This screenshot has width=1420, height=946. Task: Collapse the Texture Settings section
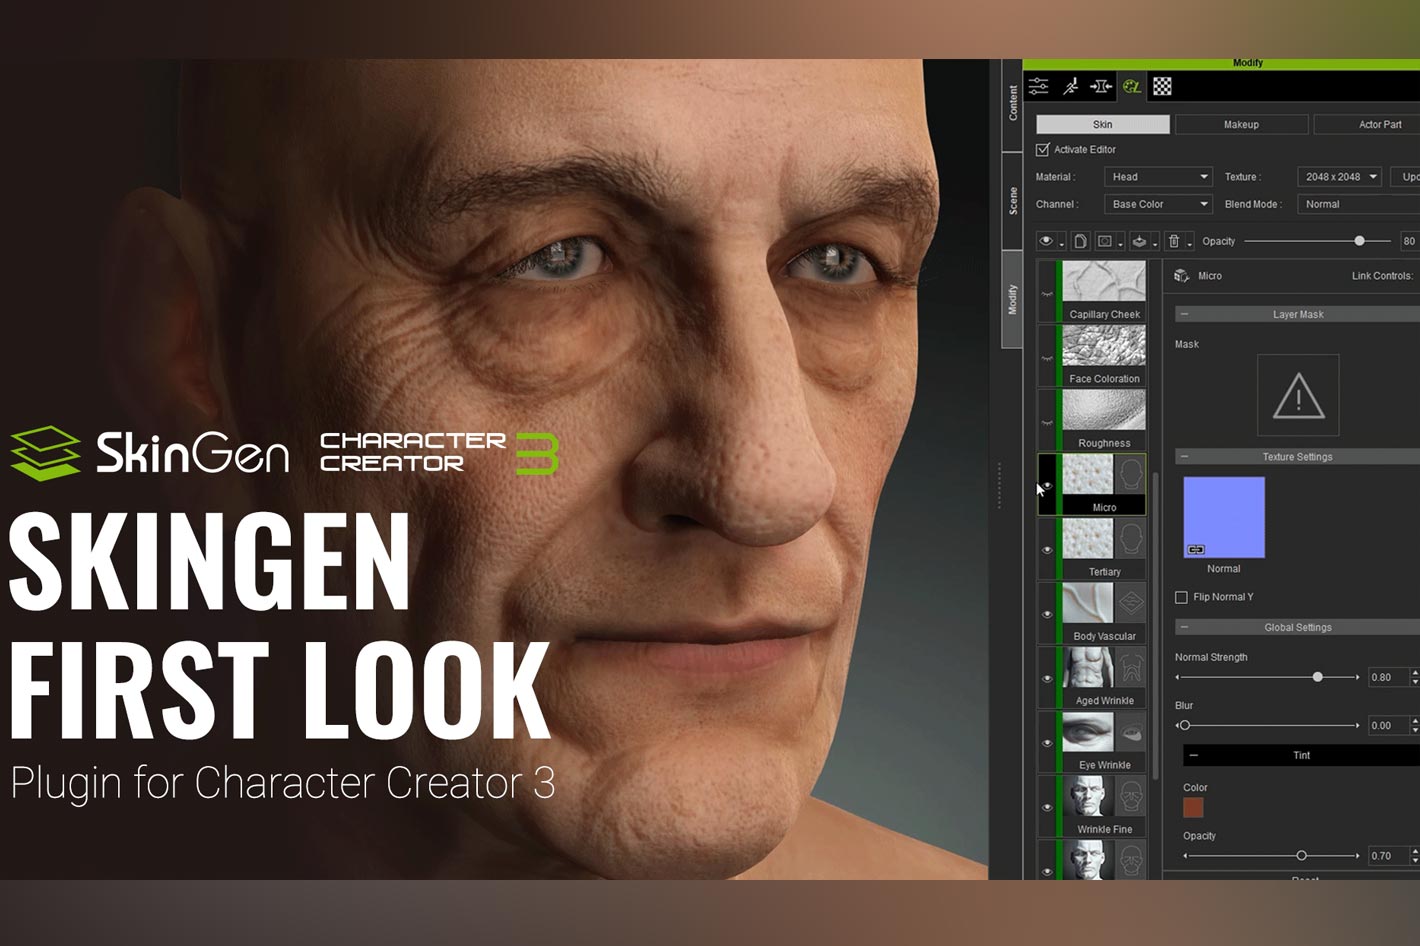[x=1184, y=457]
